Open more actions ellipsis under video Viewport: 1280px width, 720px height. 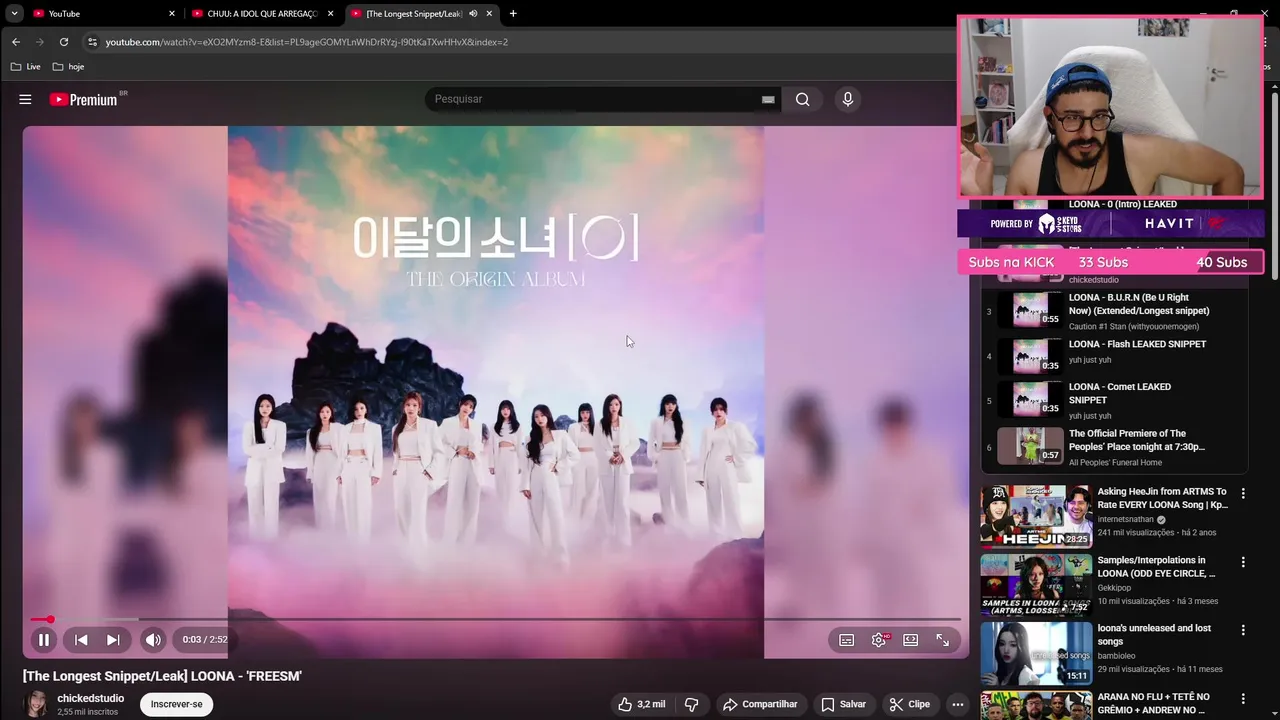957,704
